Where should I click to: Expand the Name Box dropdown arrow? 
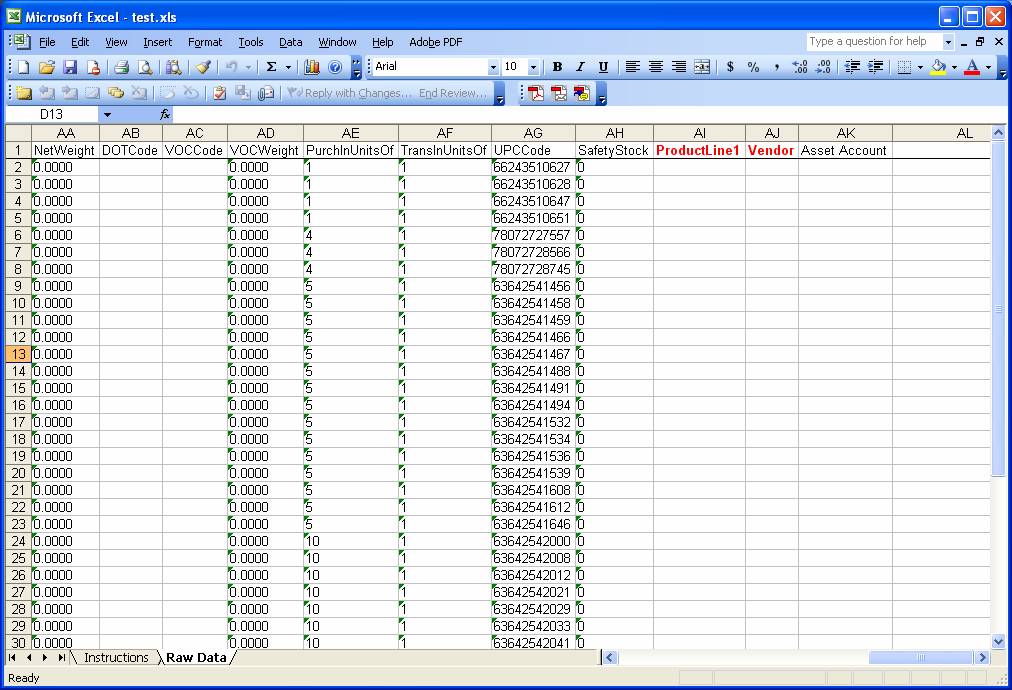pyautogui.click(x=107, y=115)
